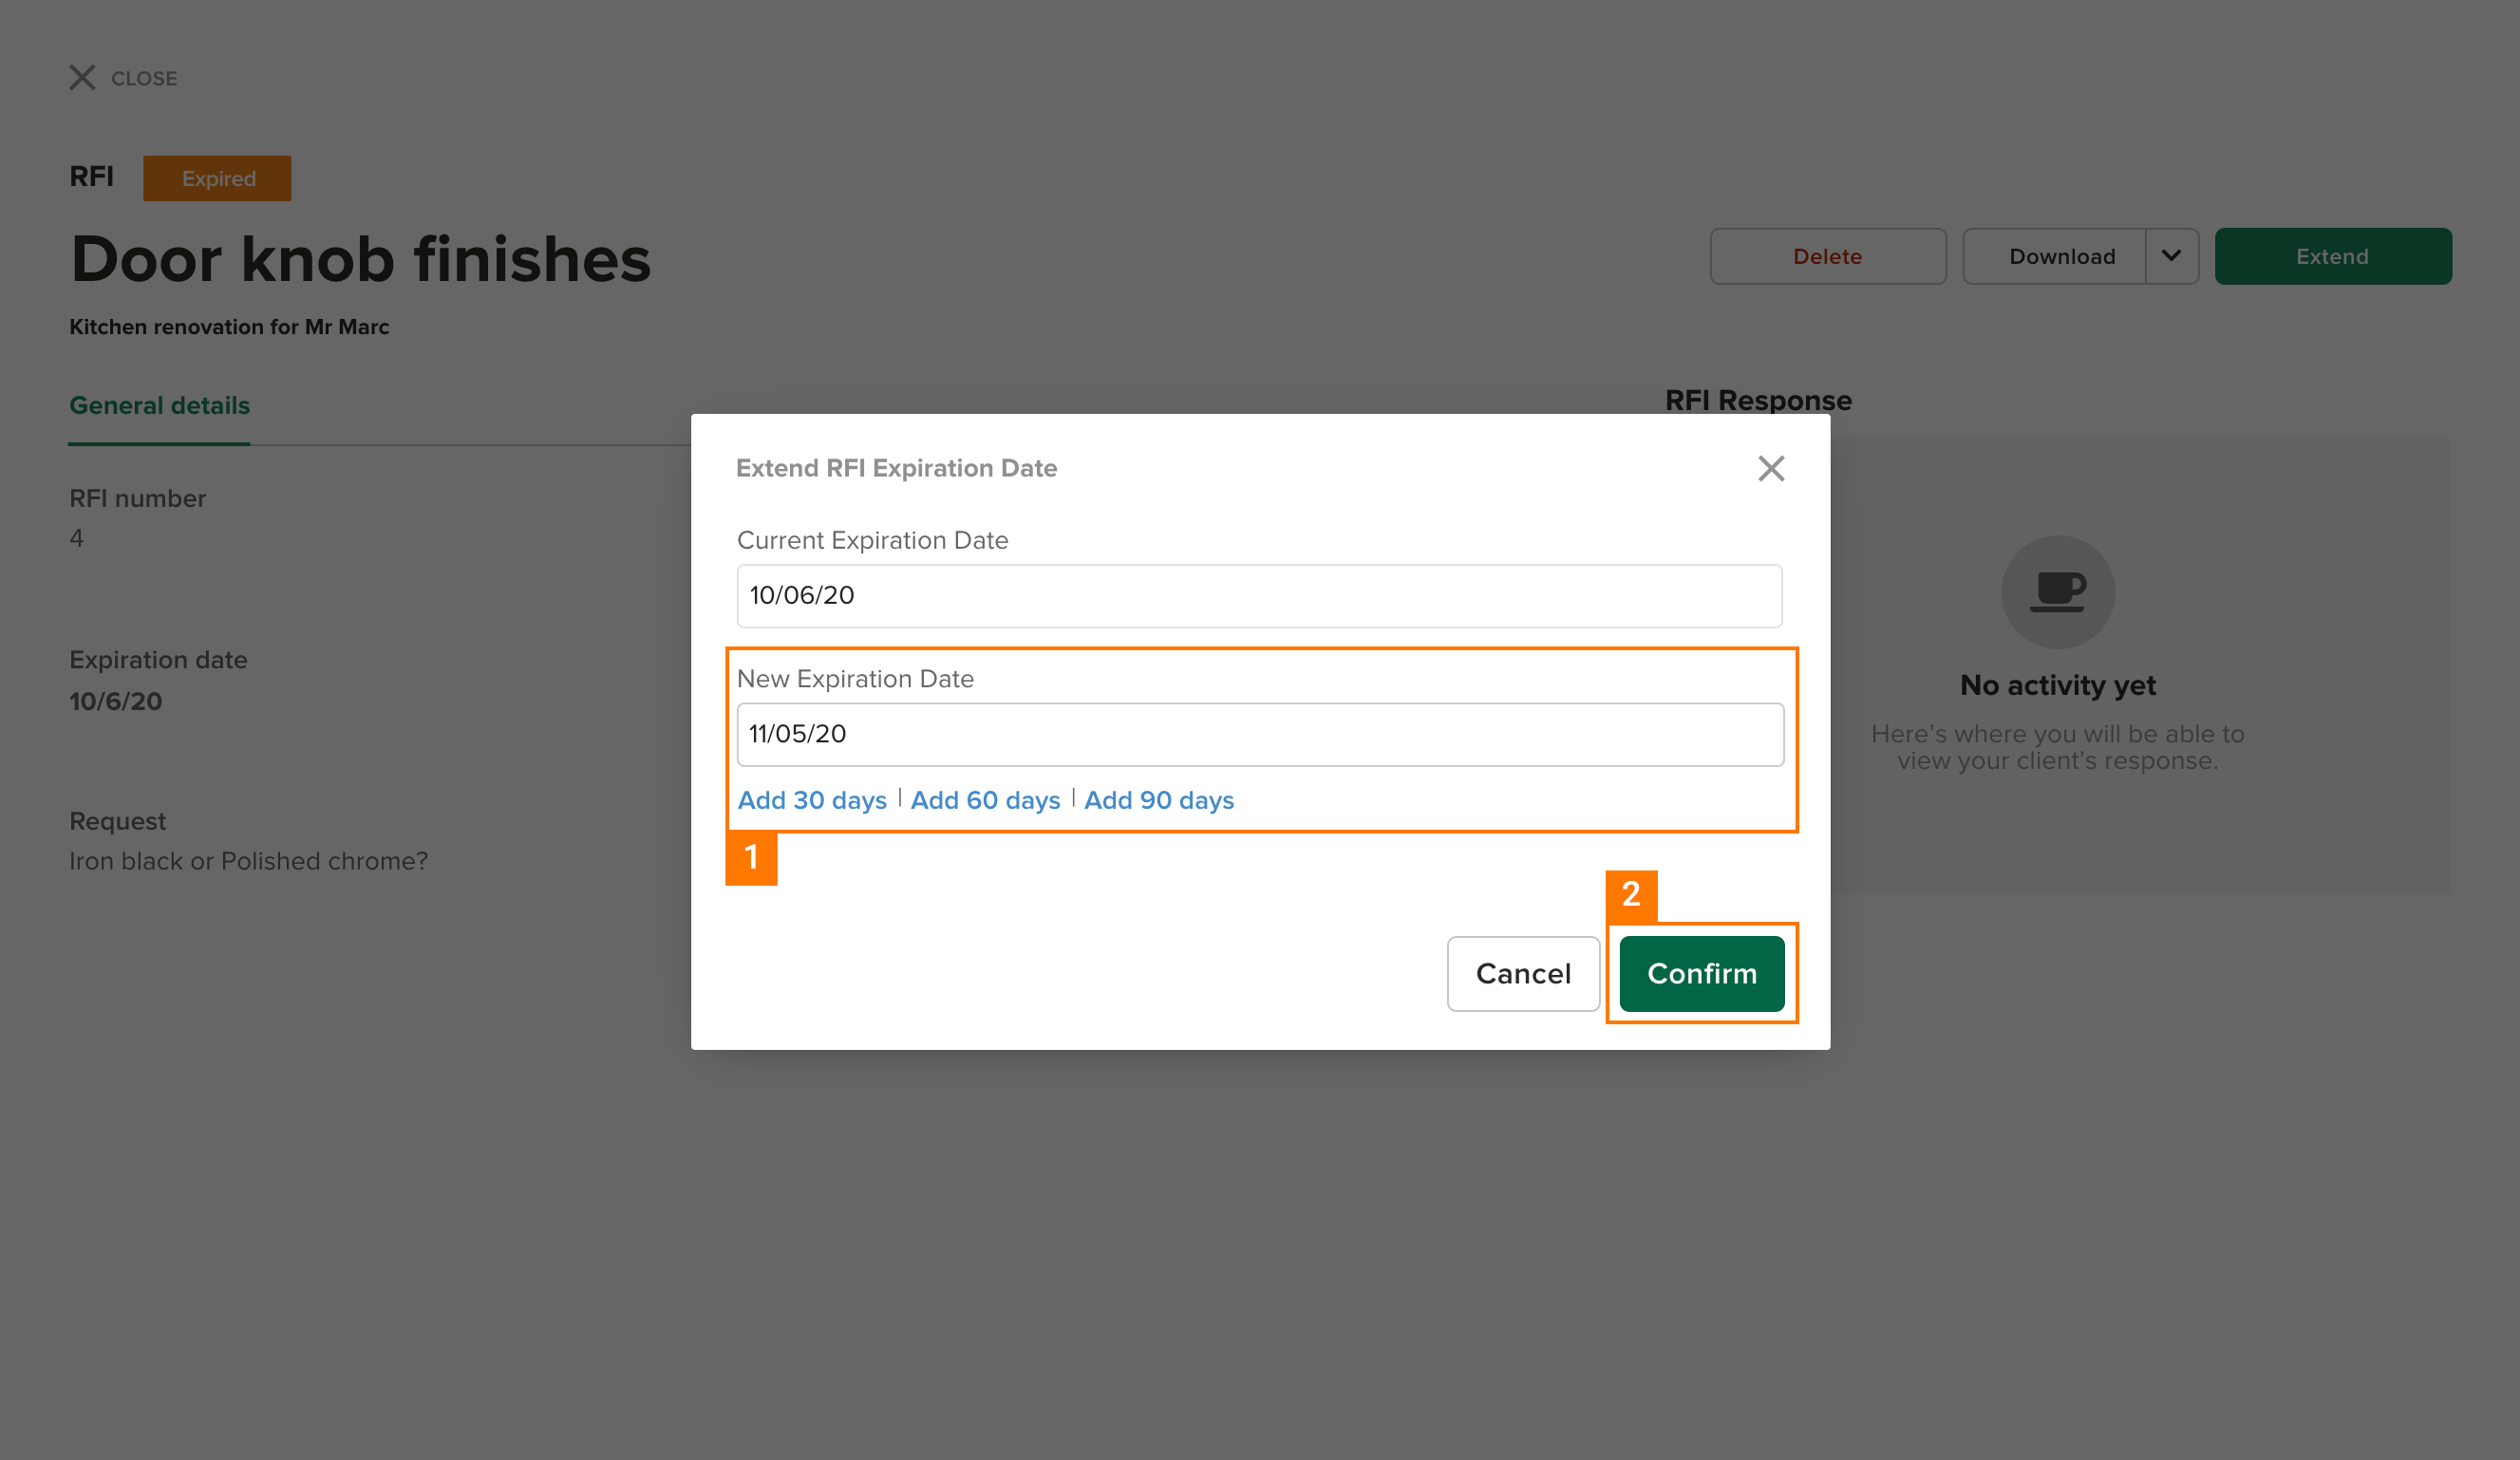Click the Delete button
This screenshot has height=1460, width=2520.
coord(1828,256)
